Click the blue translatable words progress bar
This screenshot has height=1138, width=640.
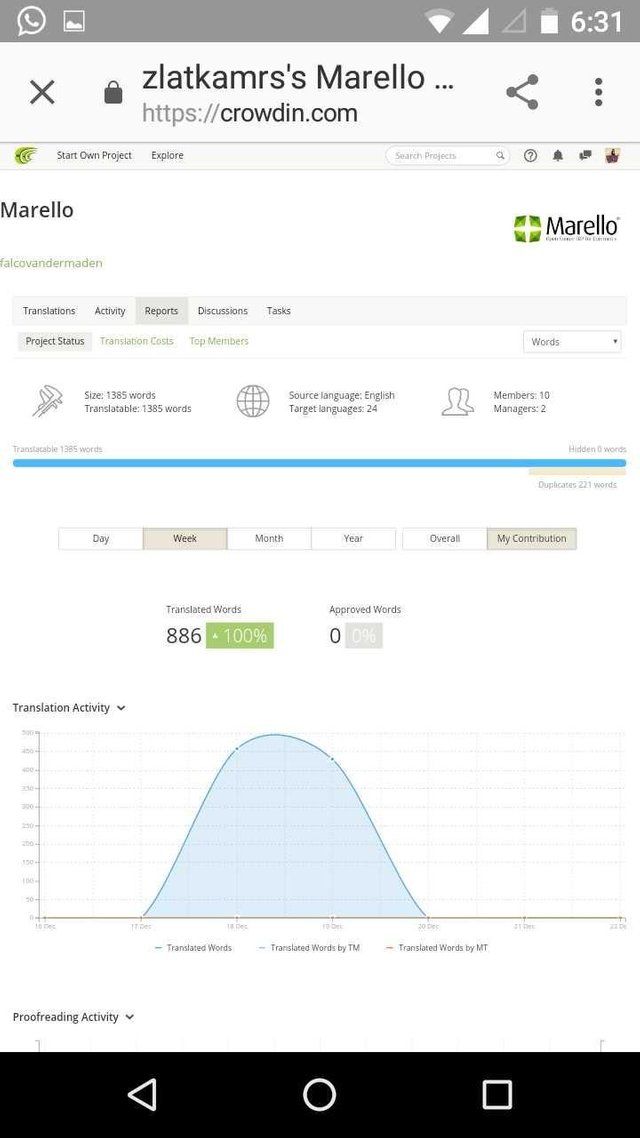(319, 463)
